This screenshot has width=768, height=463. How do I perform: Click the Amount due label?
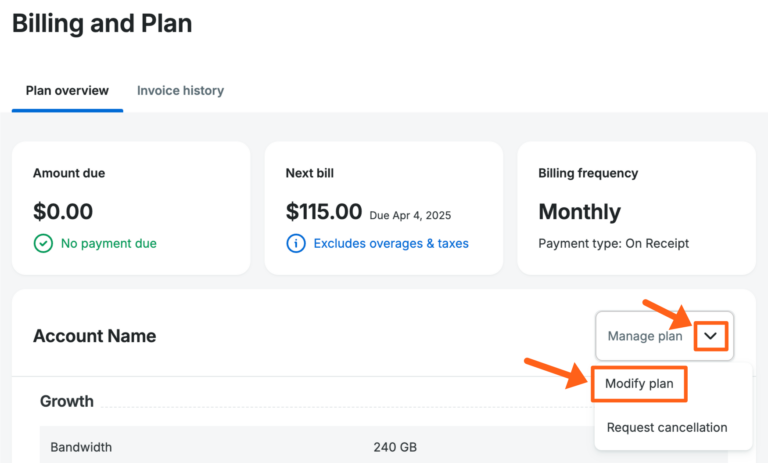coord(69,173)
